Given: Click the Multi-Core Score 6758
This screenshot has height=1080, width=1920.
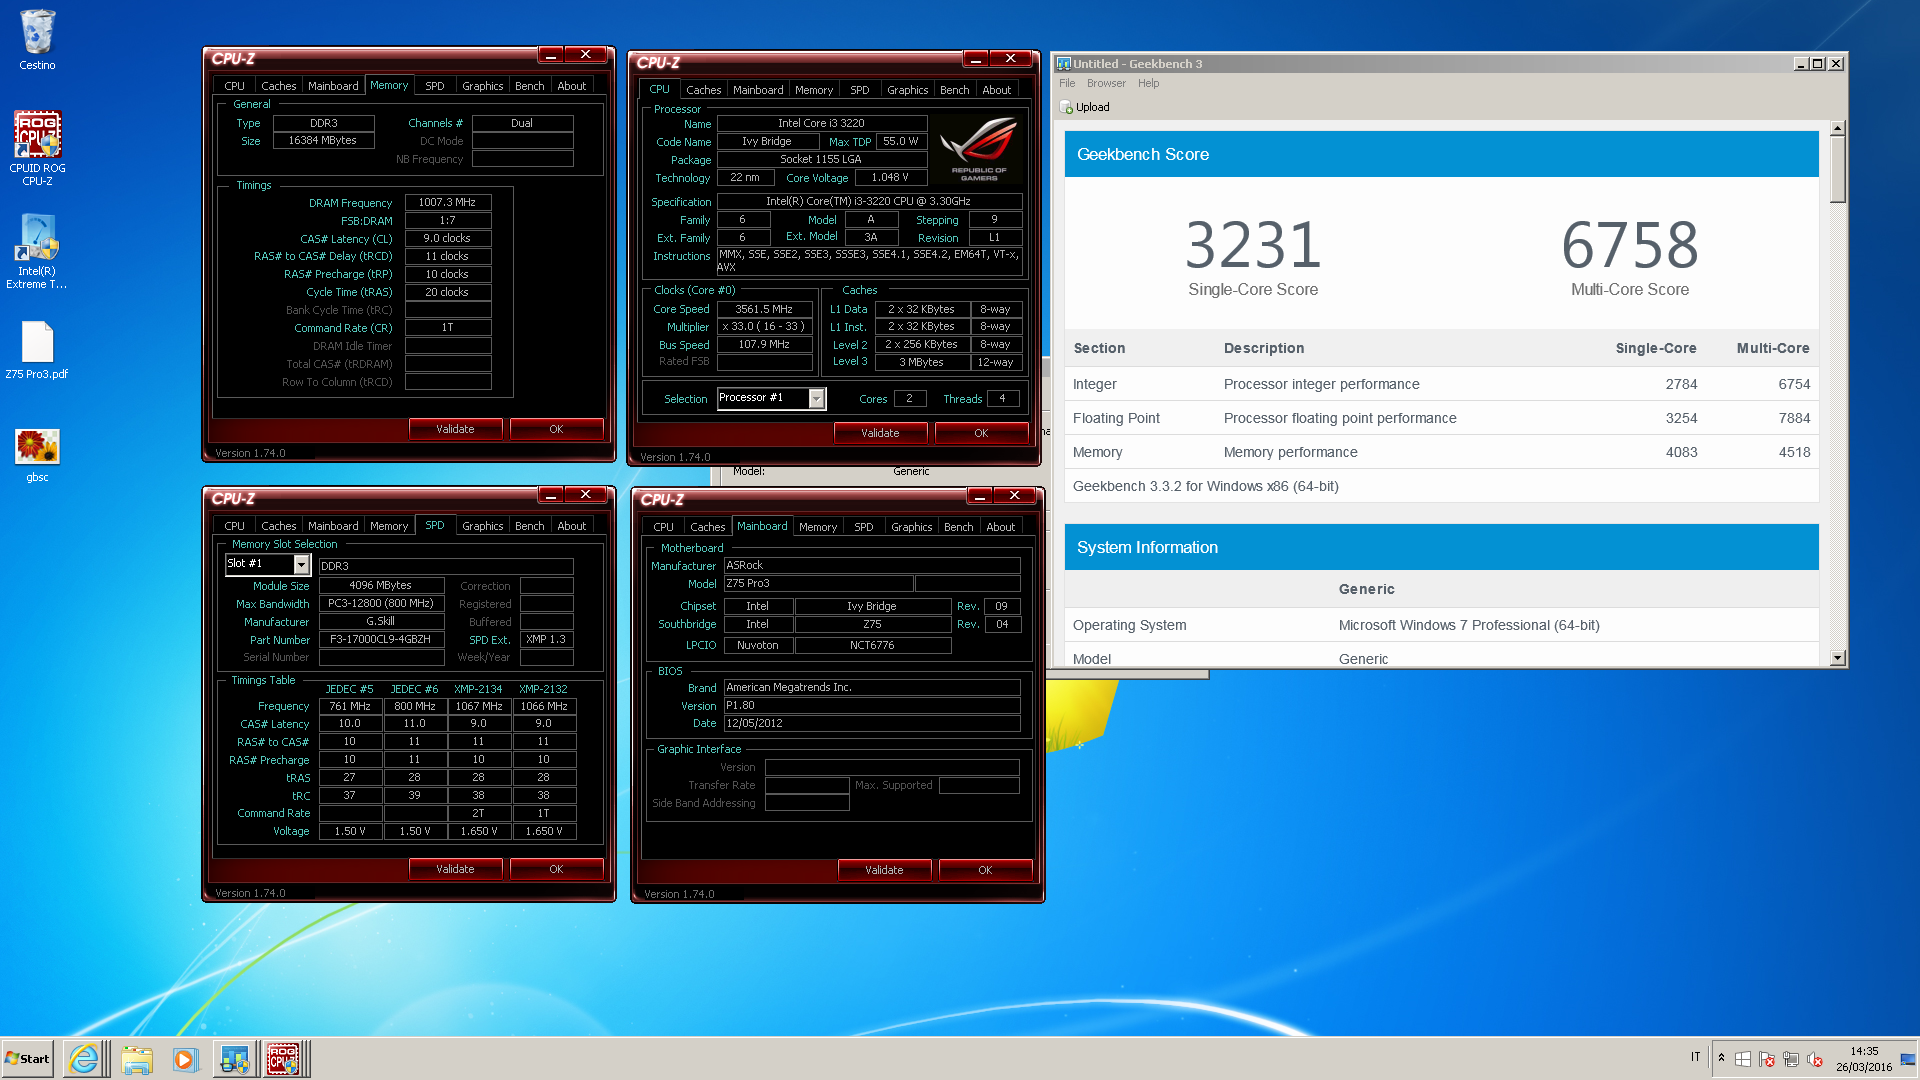Looking at the screenshot, I should (1630, 245).
